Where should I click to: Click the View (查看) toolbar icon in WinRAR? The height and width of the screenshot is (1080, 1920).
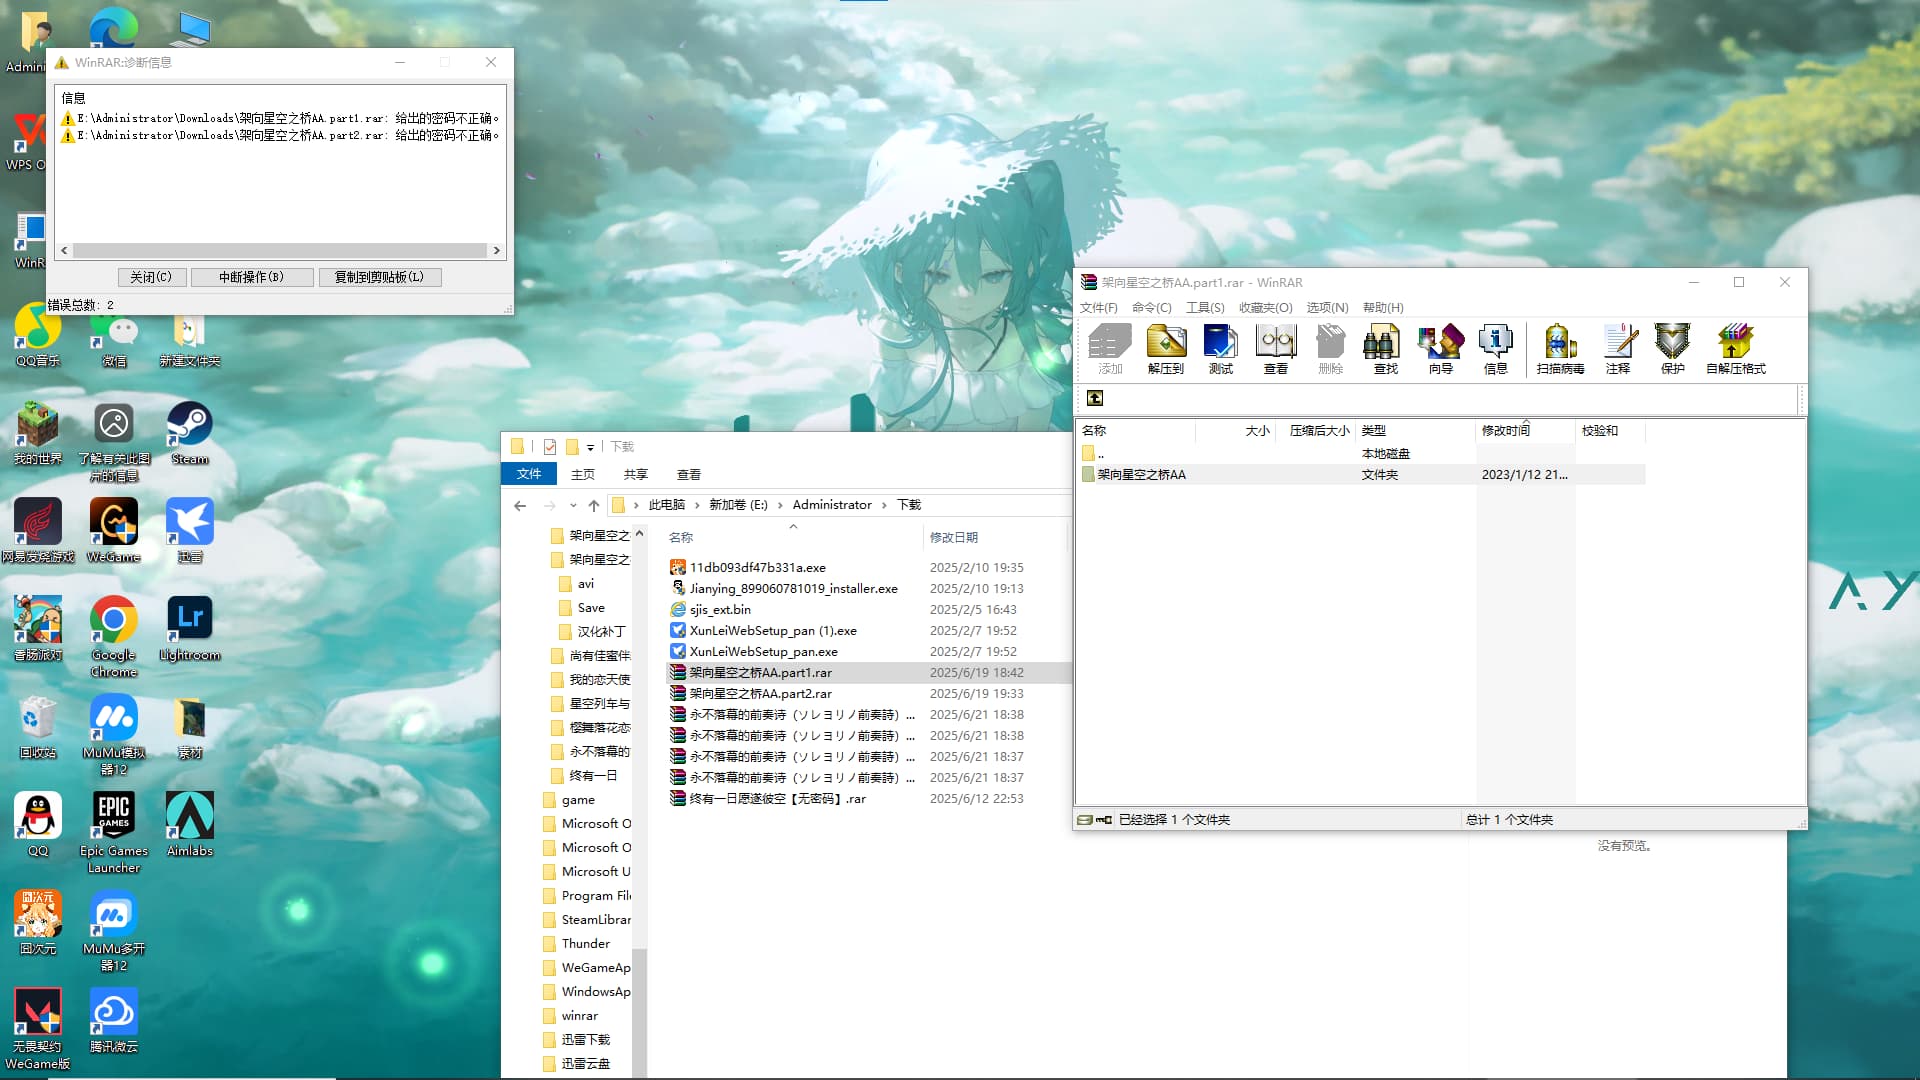pyautogui.click(x=1276, y=349)
